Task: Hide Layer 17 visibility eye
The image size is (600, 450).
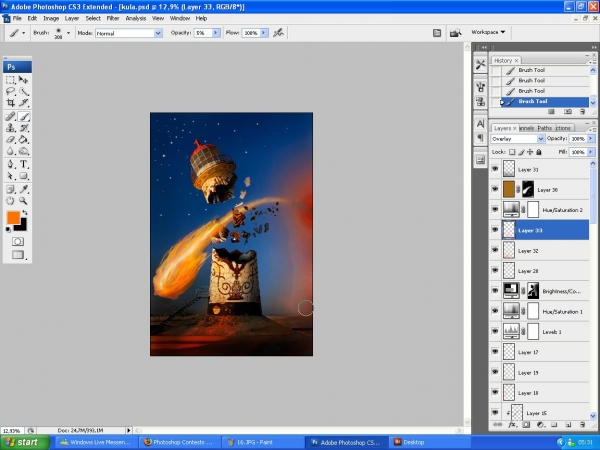Action: pyautogui.click(x=495, y=352)
